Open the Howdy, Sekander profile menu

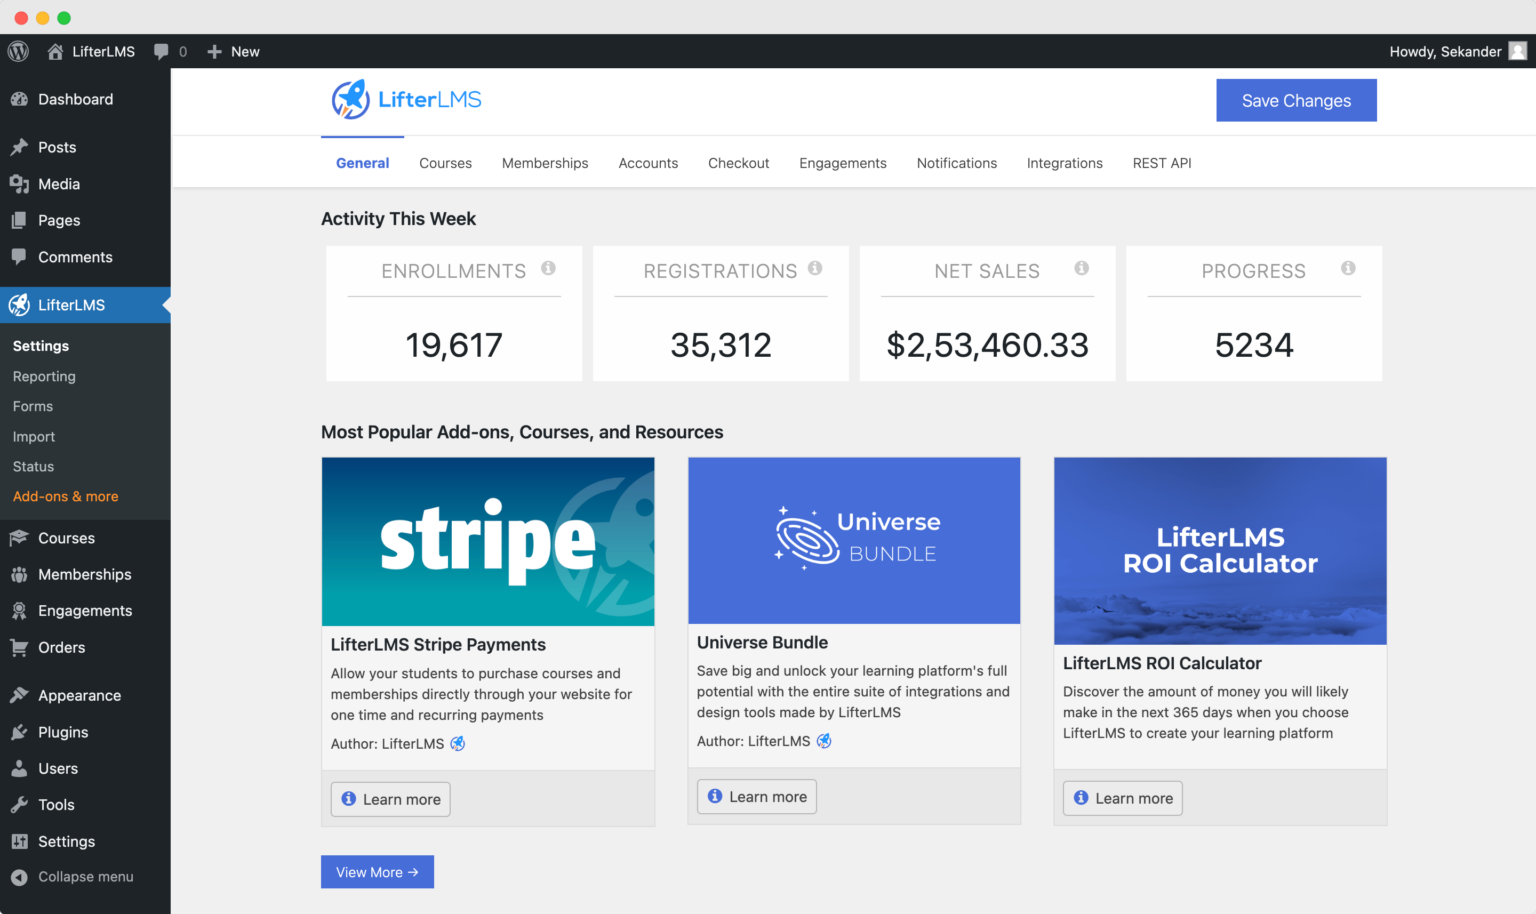(1457, 51)
